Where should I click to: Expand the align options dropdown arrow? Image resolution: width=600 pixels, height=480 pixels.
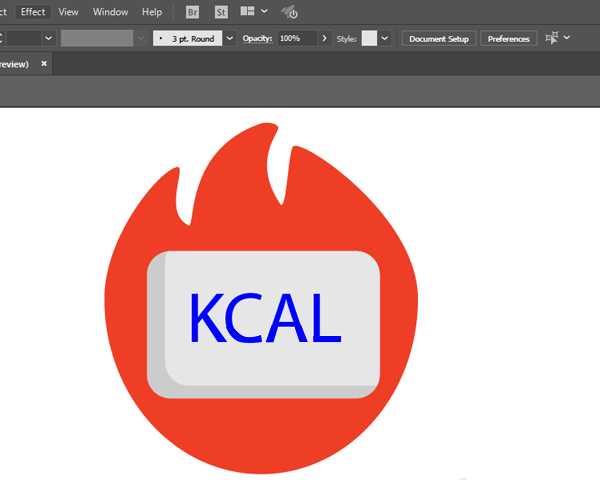[567, 38]
